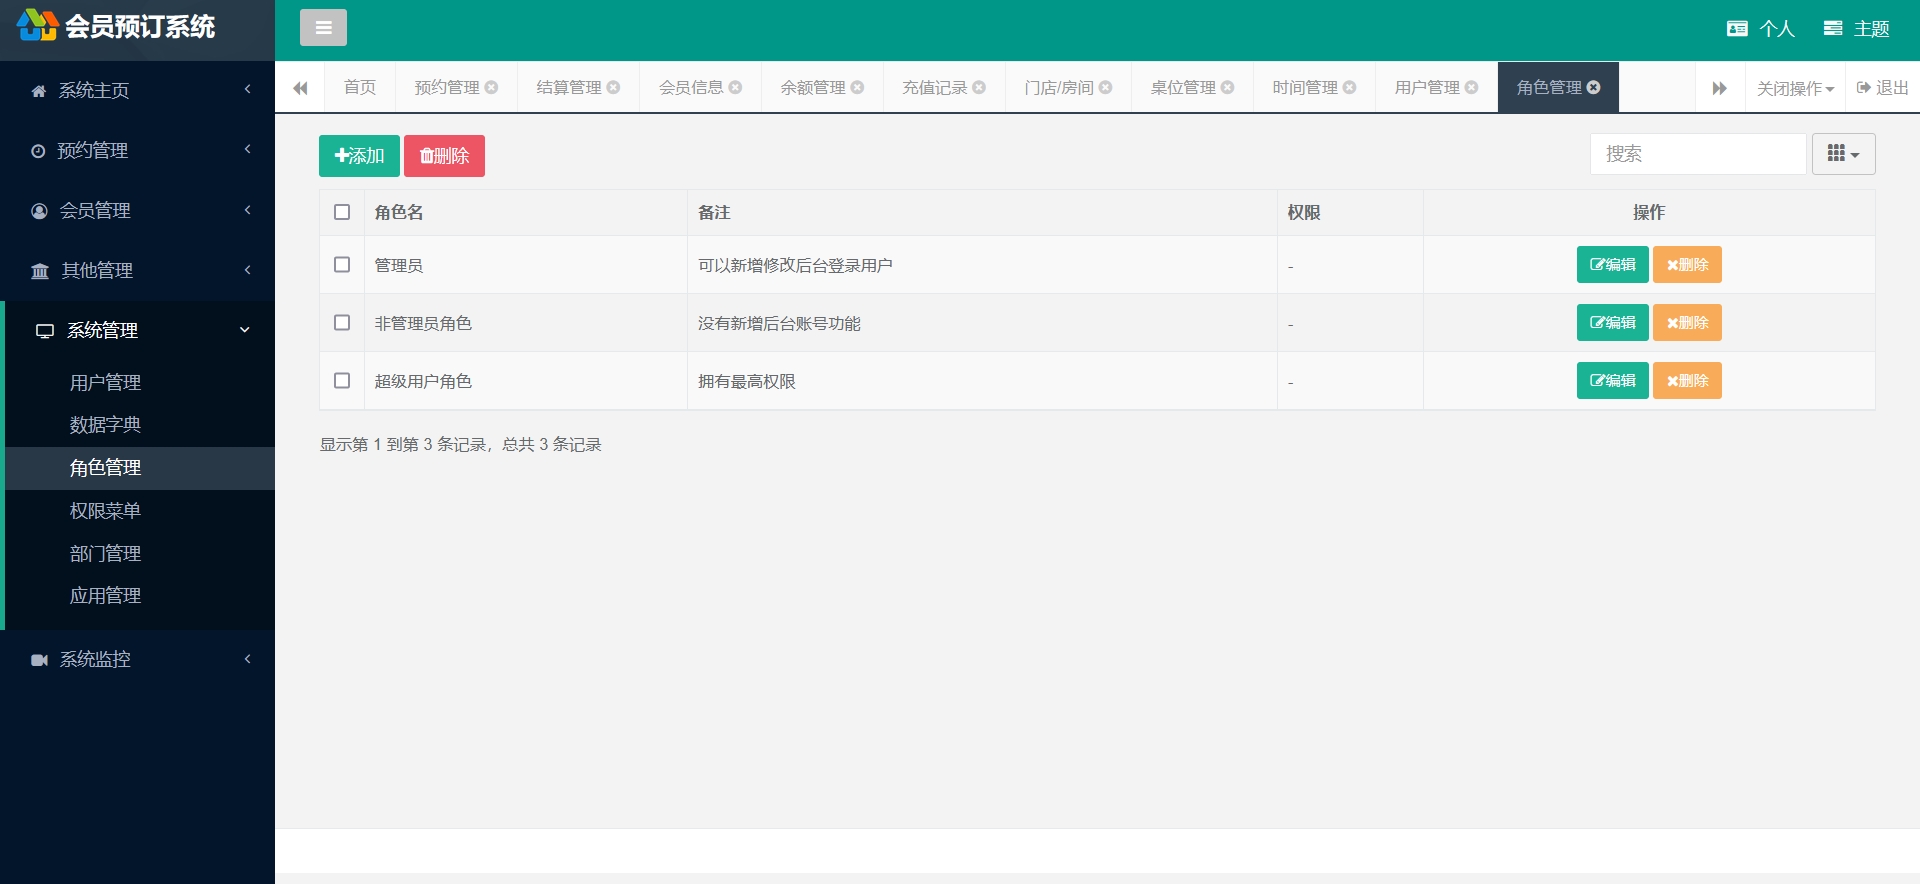Expand the 系统主页 sidebar menu
This screenshot has width=1920, height=884.
click(137, 91)
